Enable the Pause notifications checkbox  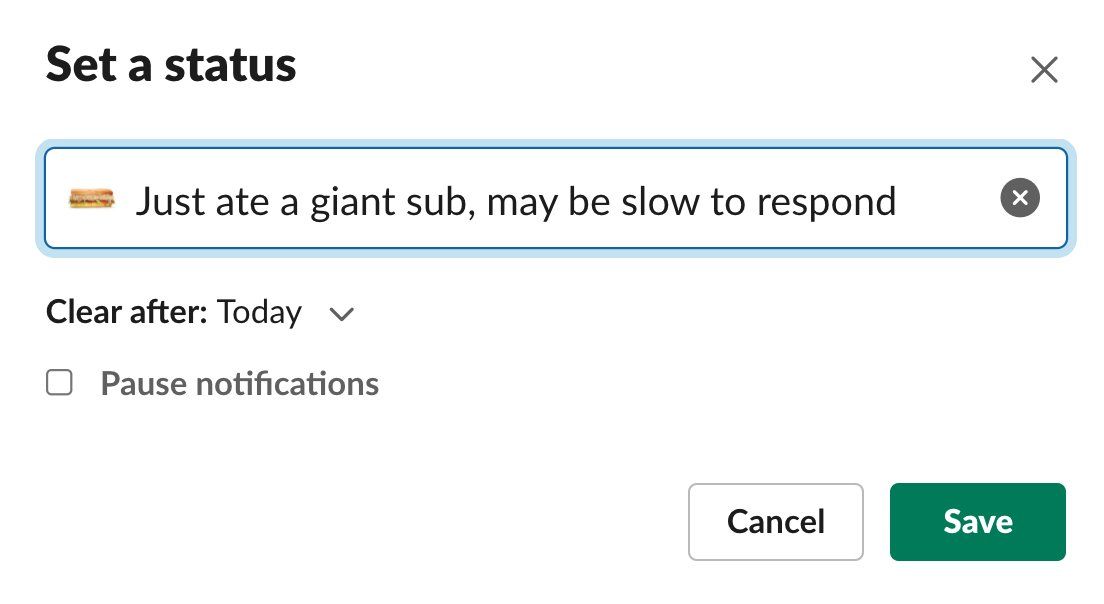click(x=60, y=383)
